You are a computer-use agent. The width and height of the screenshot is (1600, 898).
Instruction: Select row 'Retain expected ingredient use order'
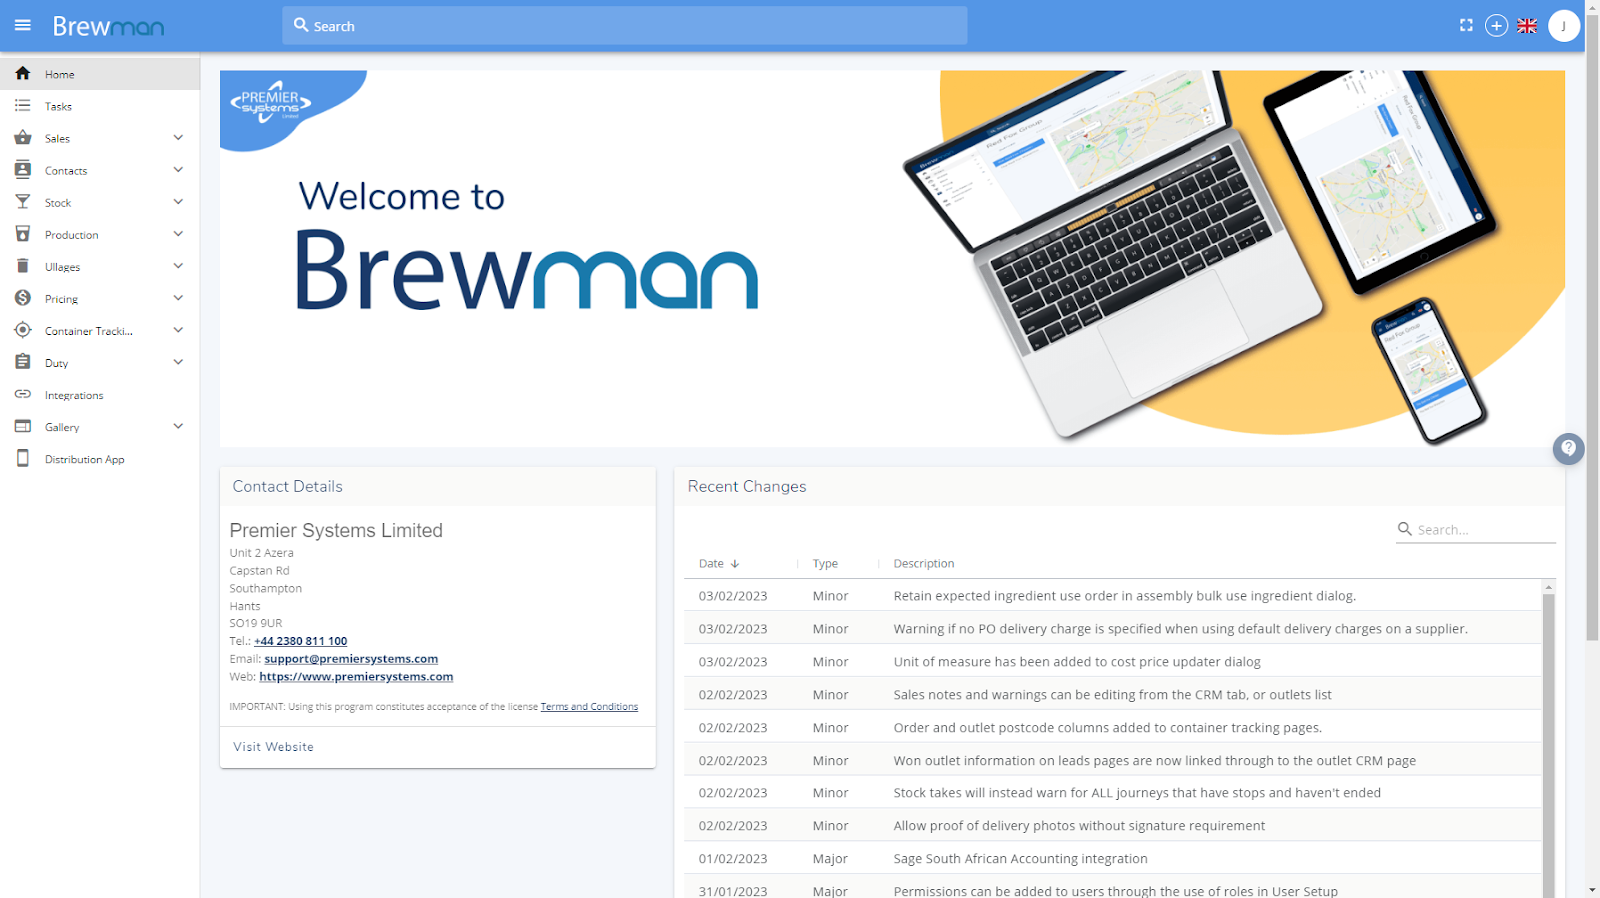coord(1113,595)
